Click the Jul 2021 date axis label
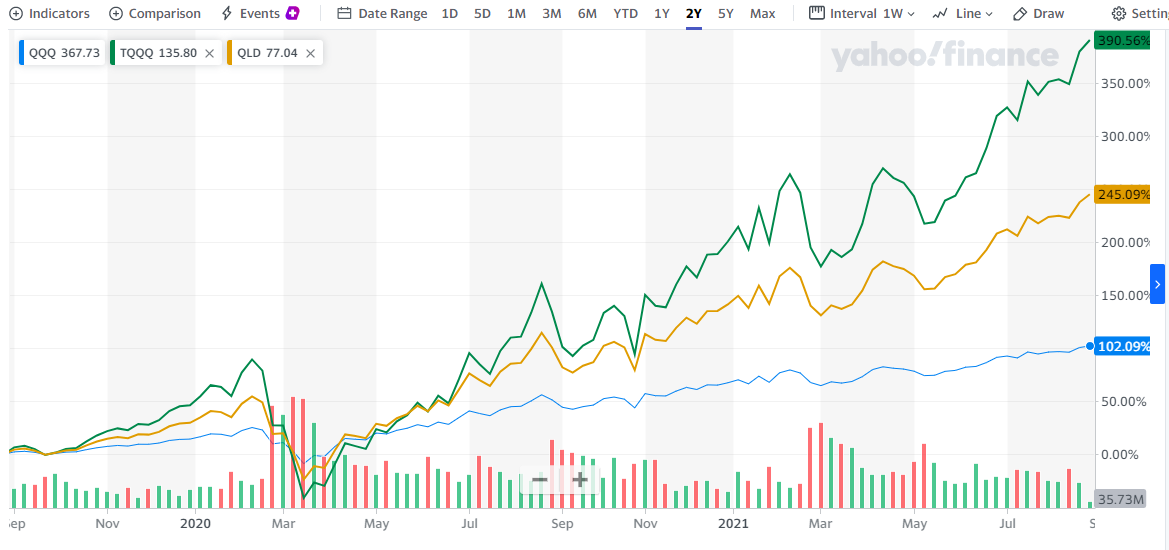Viewport: 1169px width, 550px height. tap(1007, 523)
